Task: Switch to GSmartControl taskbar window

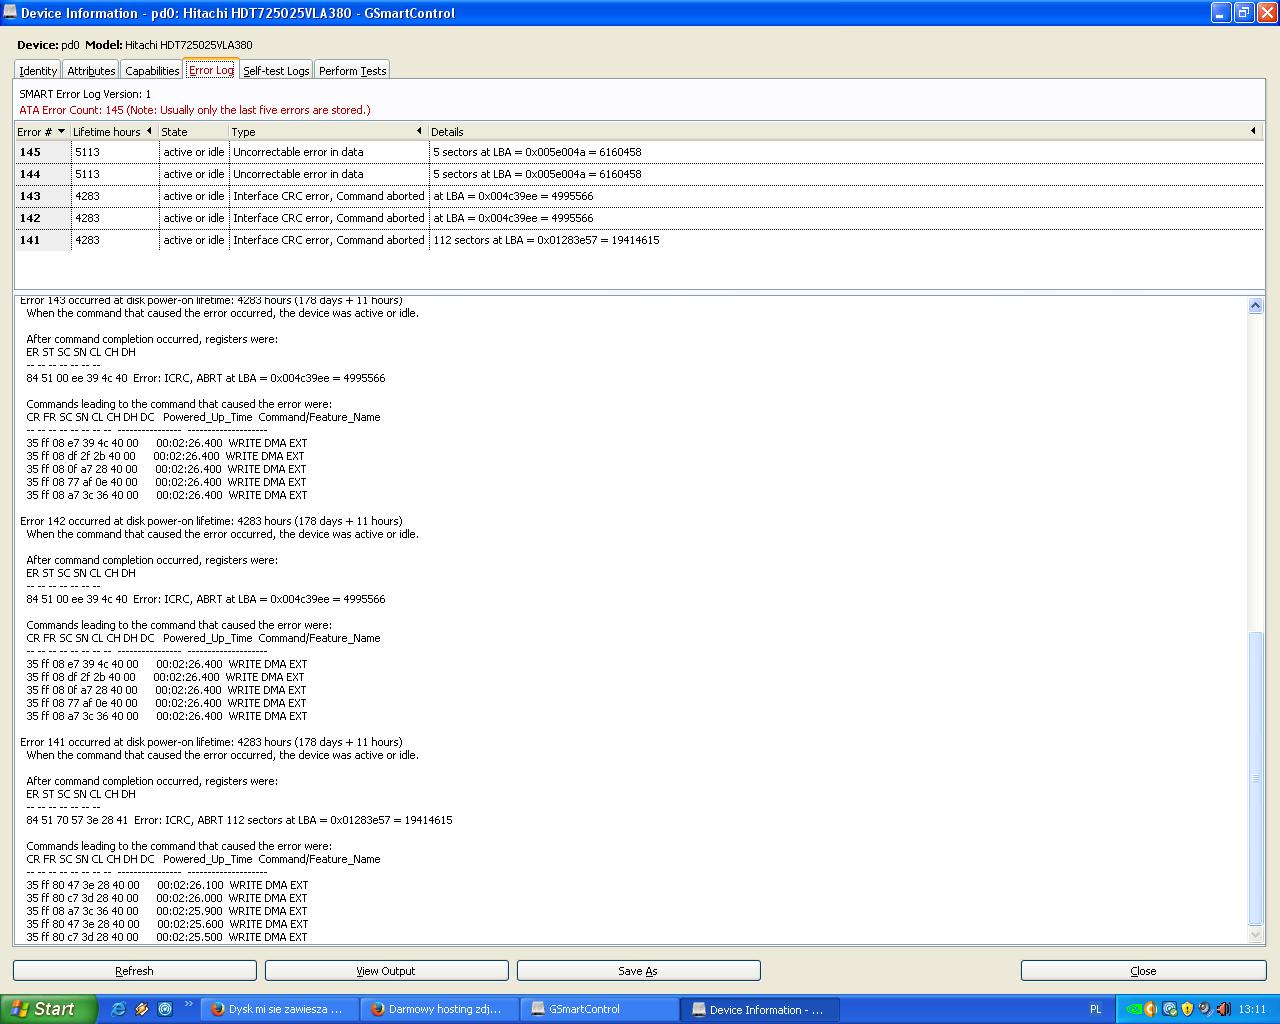Action: coord(600,1009)
